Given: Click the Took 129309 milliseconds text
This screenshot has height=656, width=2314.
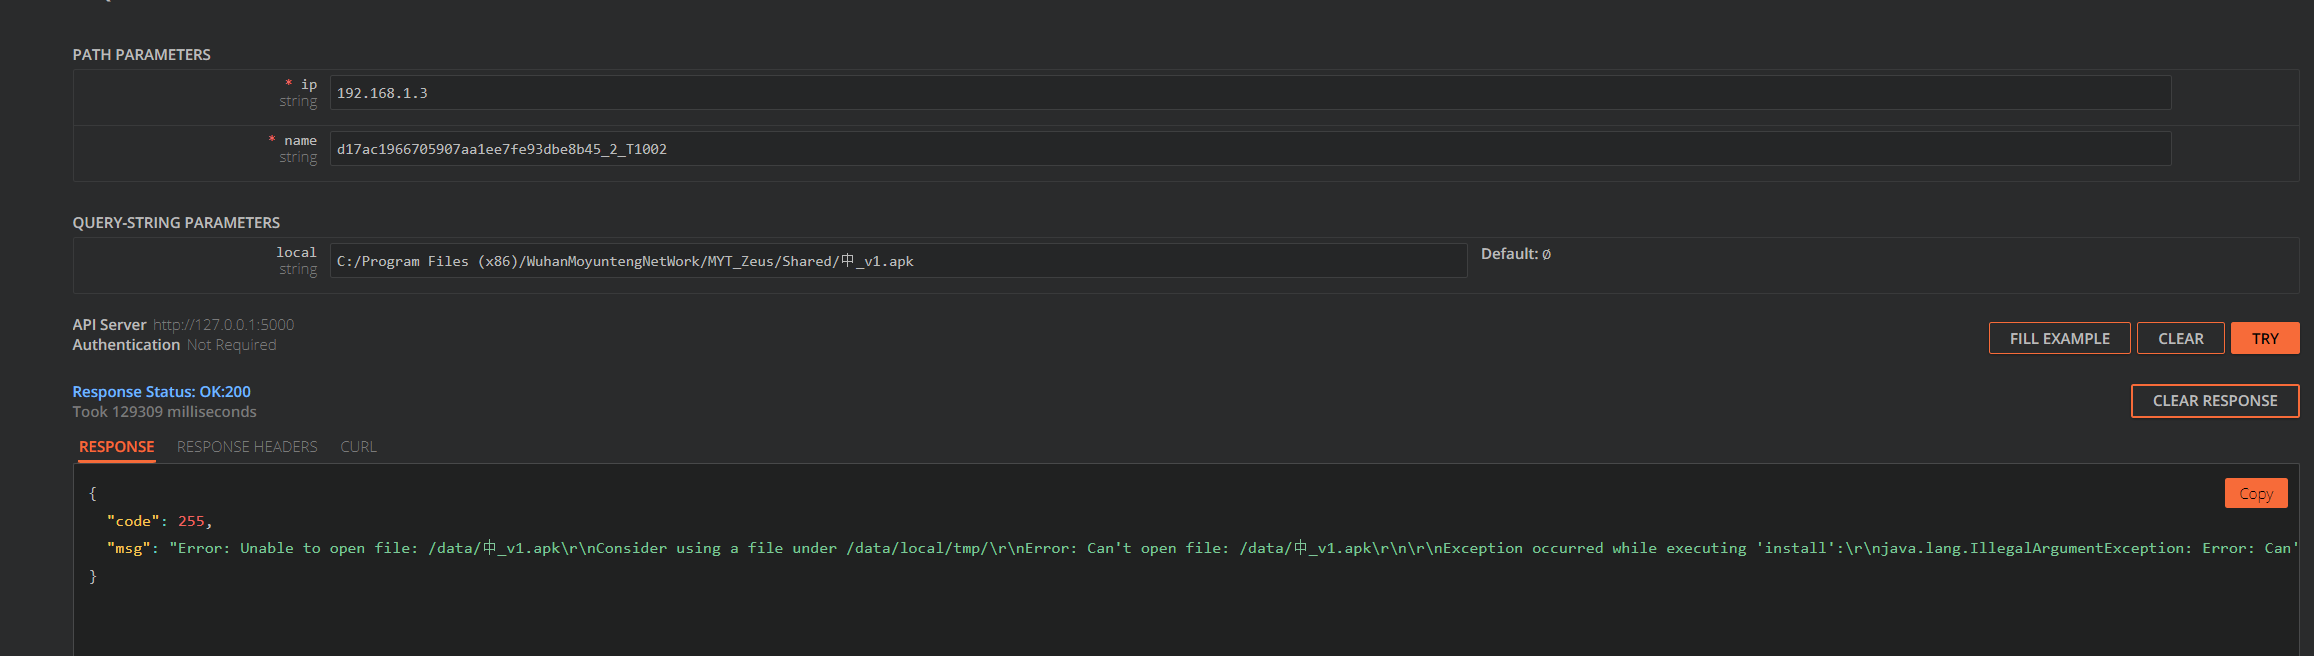Looking at the screenshot, I should (x=165, y=412).
